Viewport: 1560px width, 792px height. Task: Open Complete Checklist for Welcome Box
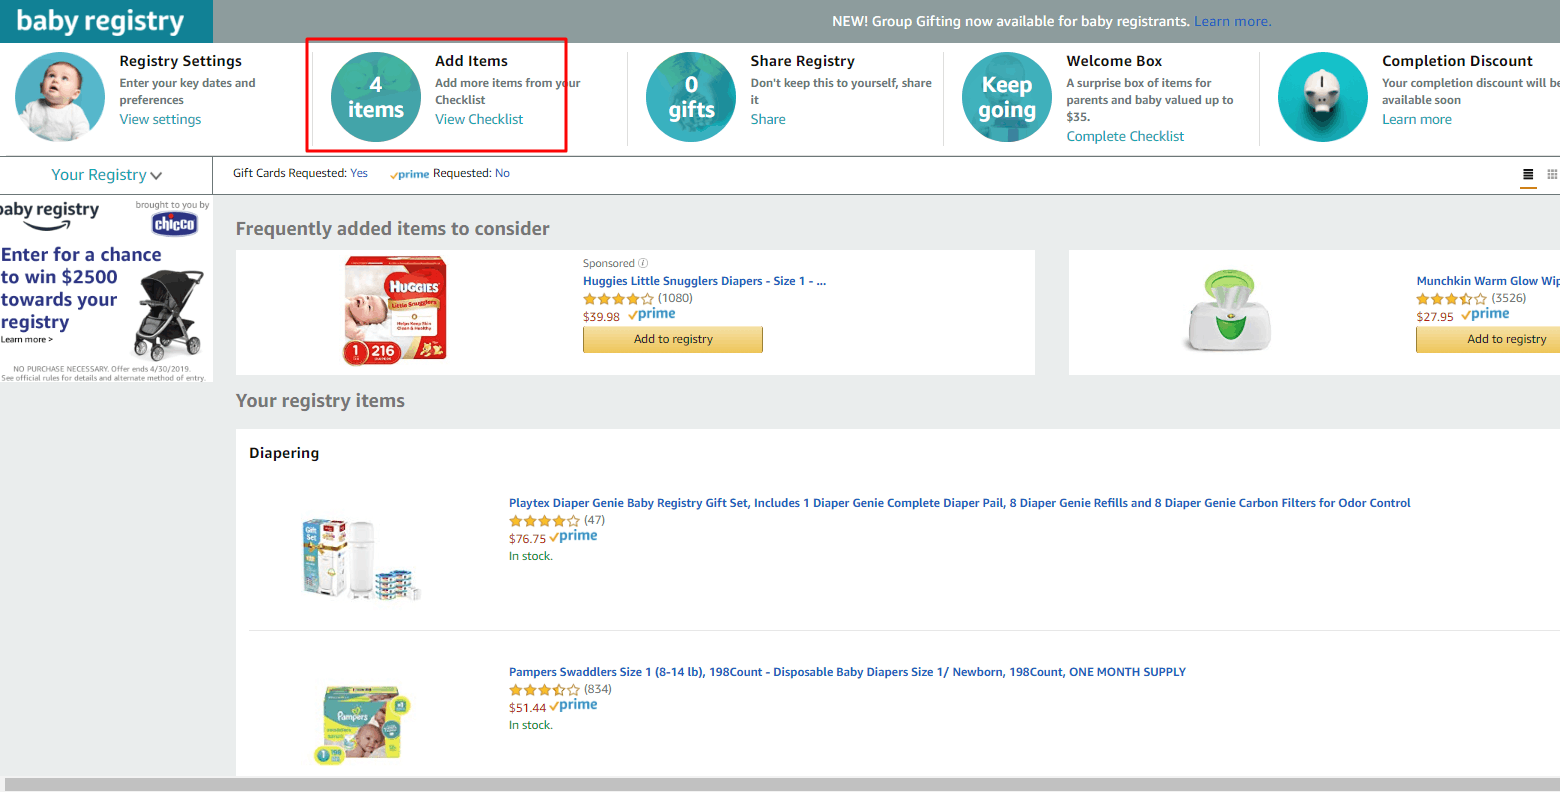1125,136
